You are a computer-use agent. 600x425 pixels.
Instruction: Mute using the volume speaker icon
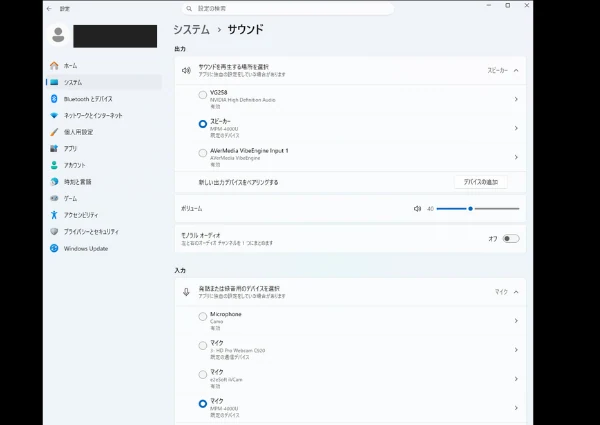point(417,208)
